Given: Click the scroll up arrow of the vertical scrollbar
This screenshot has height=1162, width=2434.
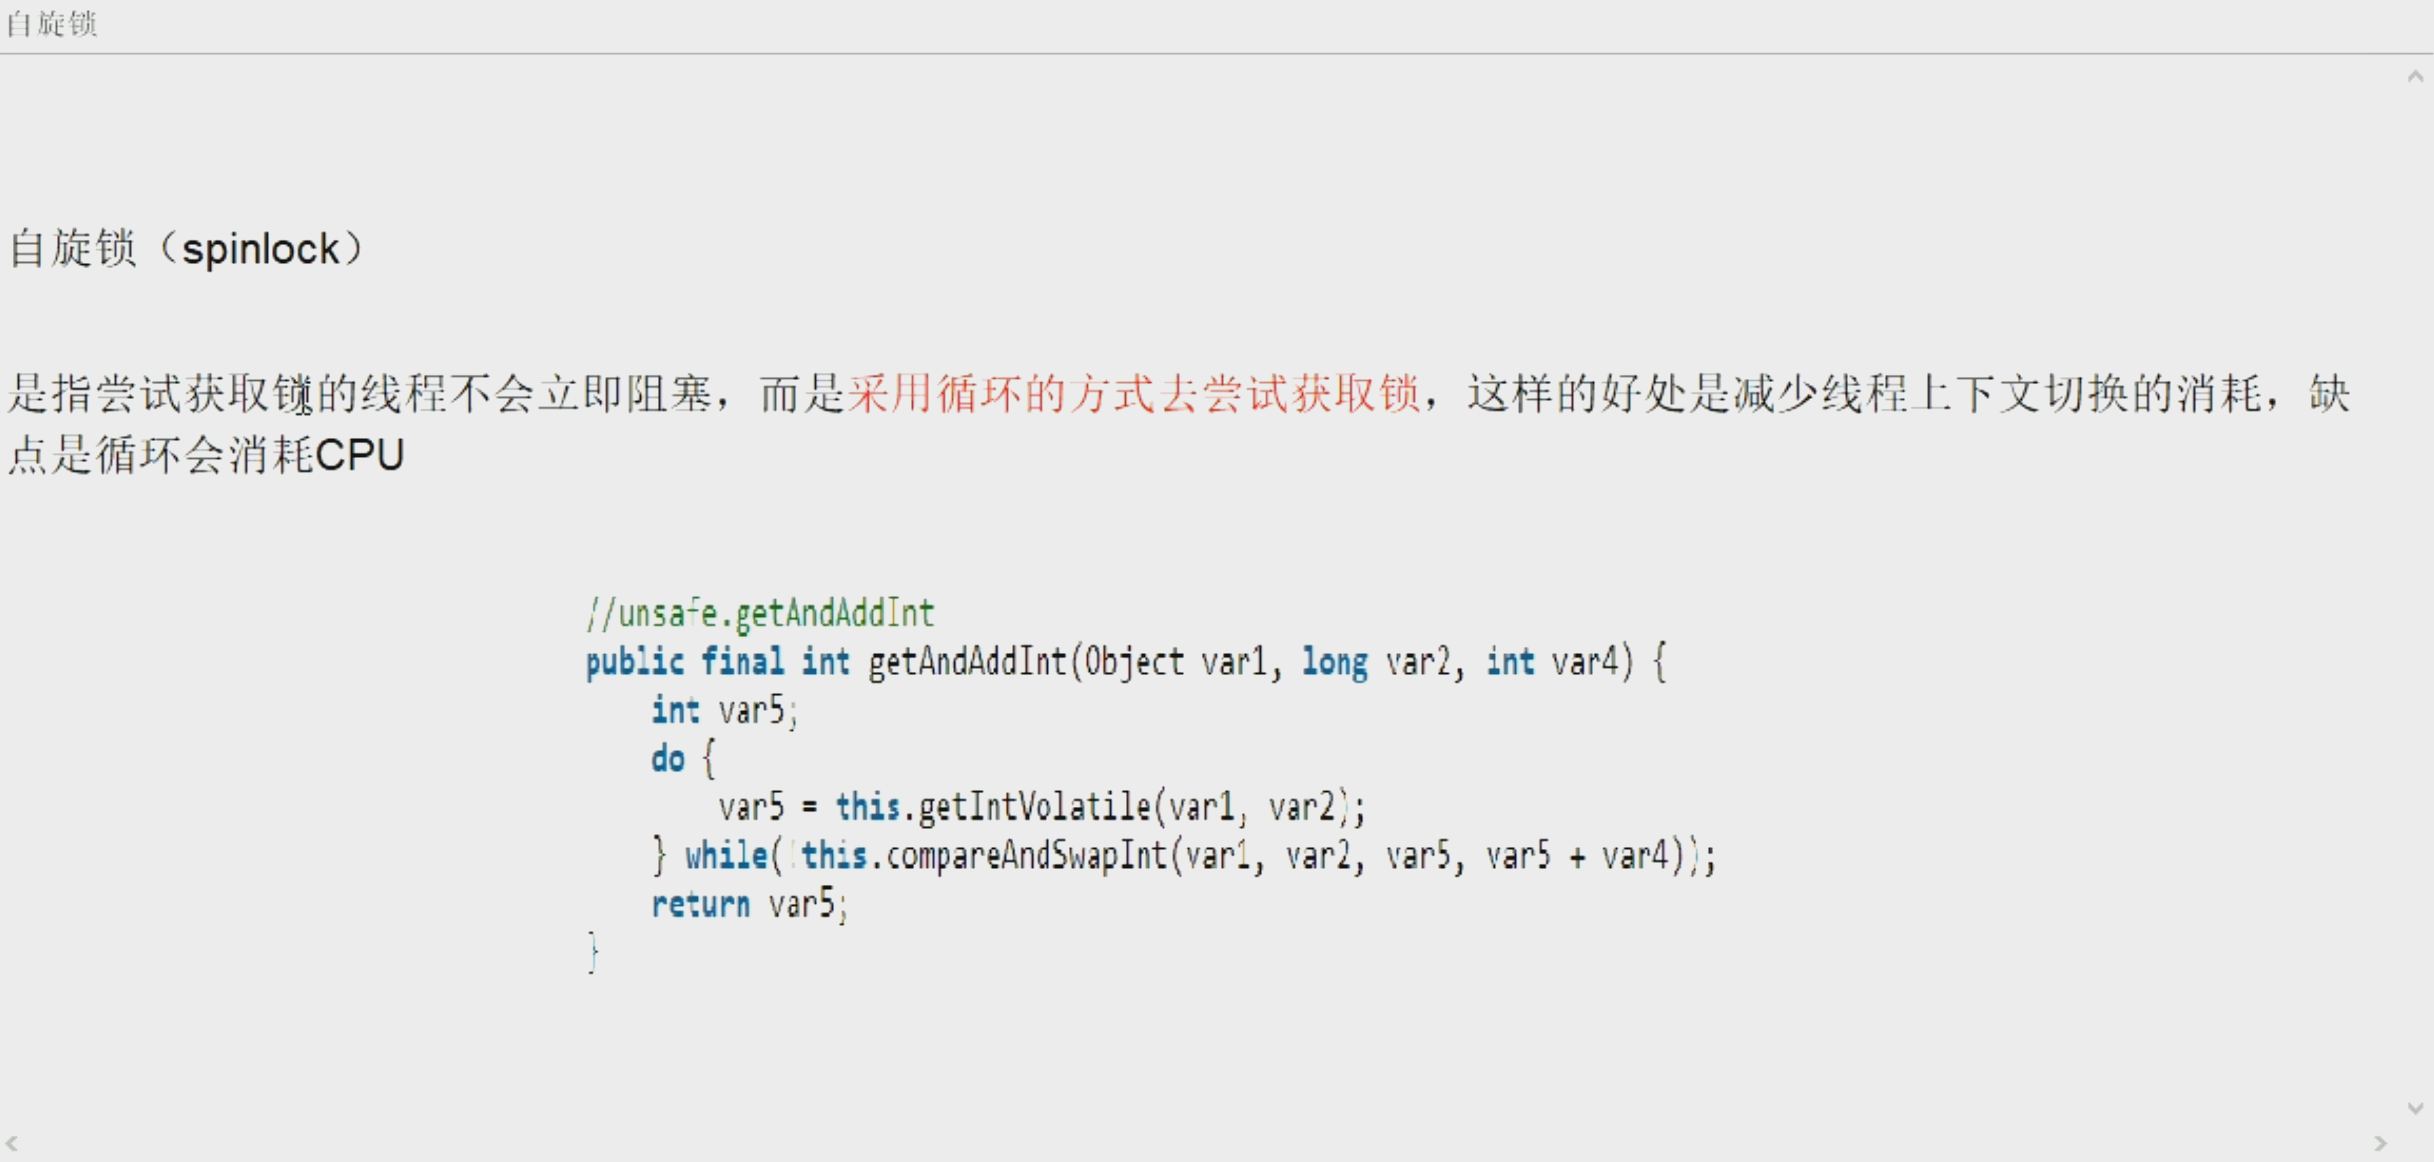Looking at the screenshot, I should 2415,77.
